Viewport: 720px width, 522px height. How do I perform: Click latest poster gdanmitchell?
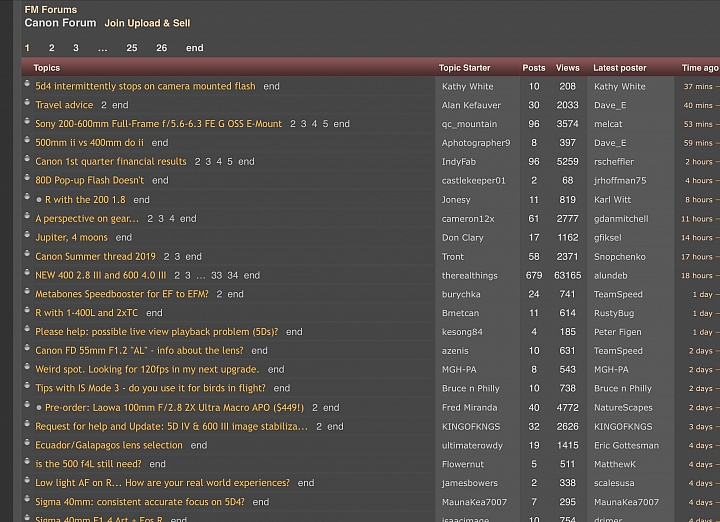pyautogui.click(x=621, y=219)
